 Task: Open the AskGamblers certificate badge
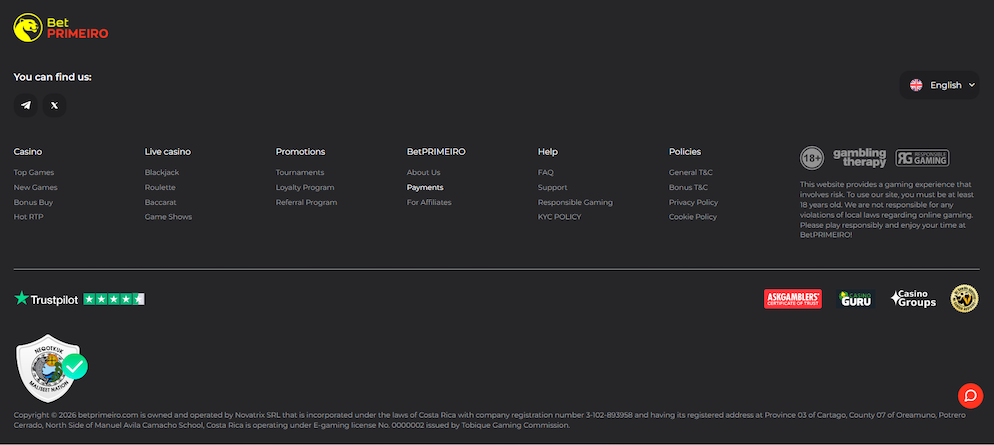(x=792, y=299)
